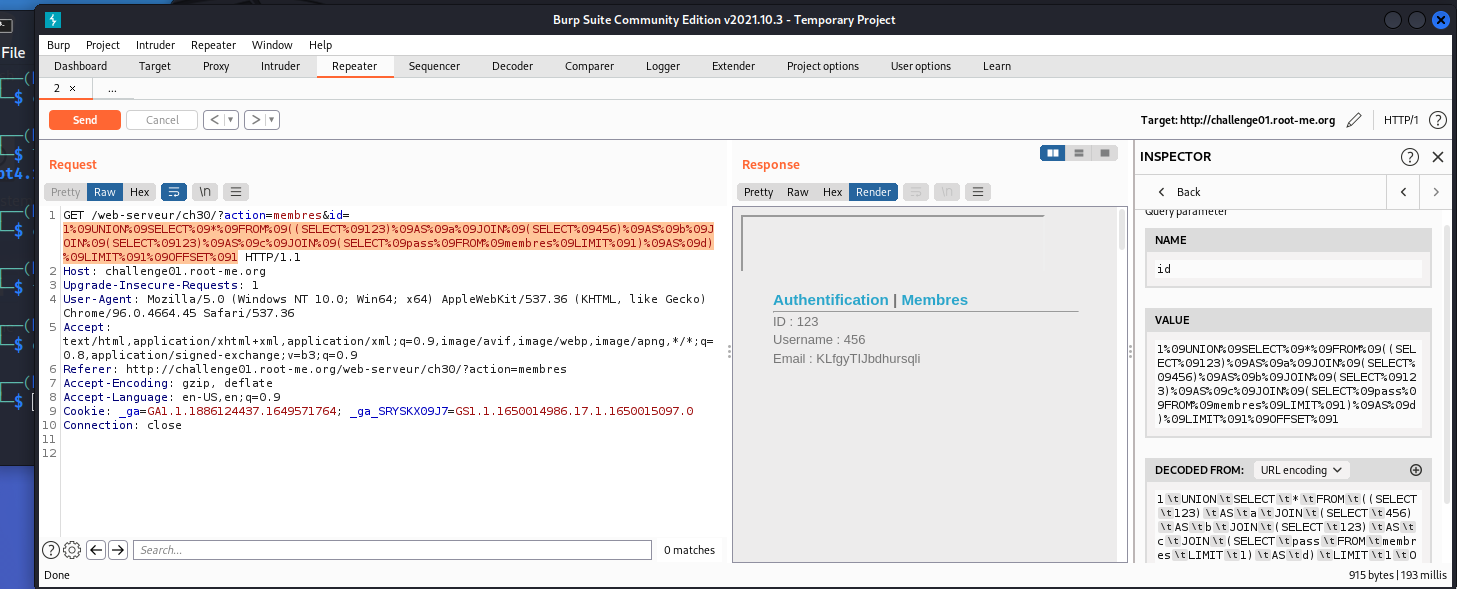Go to next request history button
The width and height of the screenshot is (1457, 589).
point(256,120)
